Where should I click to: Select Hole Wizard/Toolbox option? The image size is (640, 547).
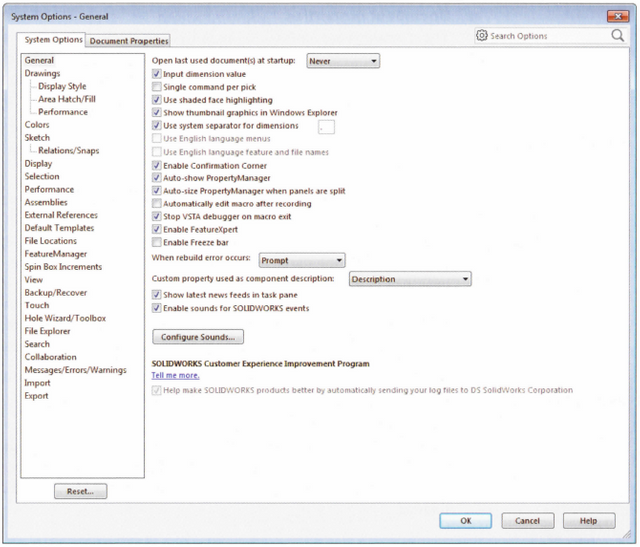pos(65,318)
